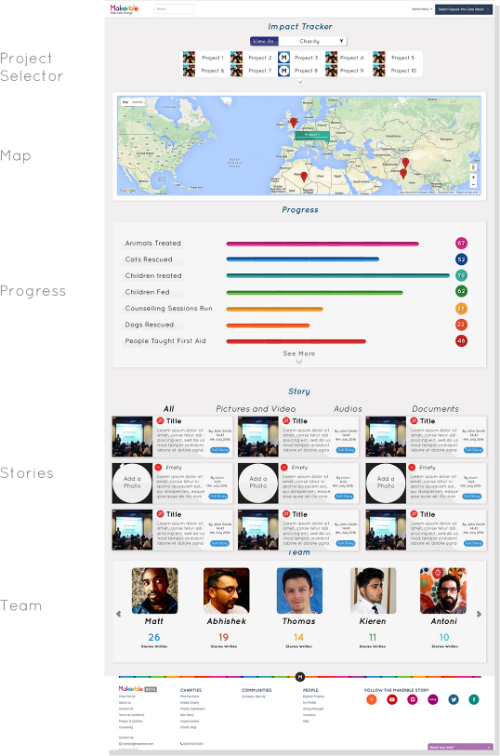Open the YouTube icon in footer

(392, 699)
